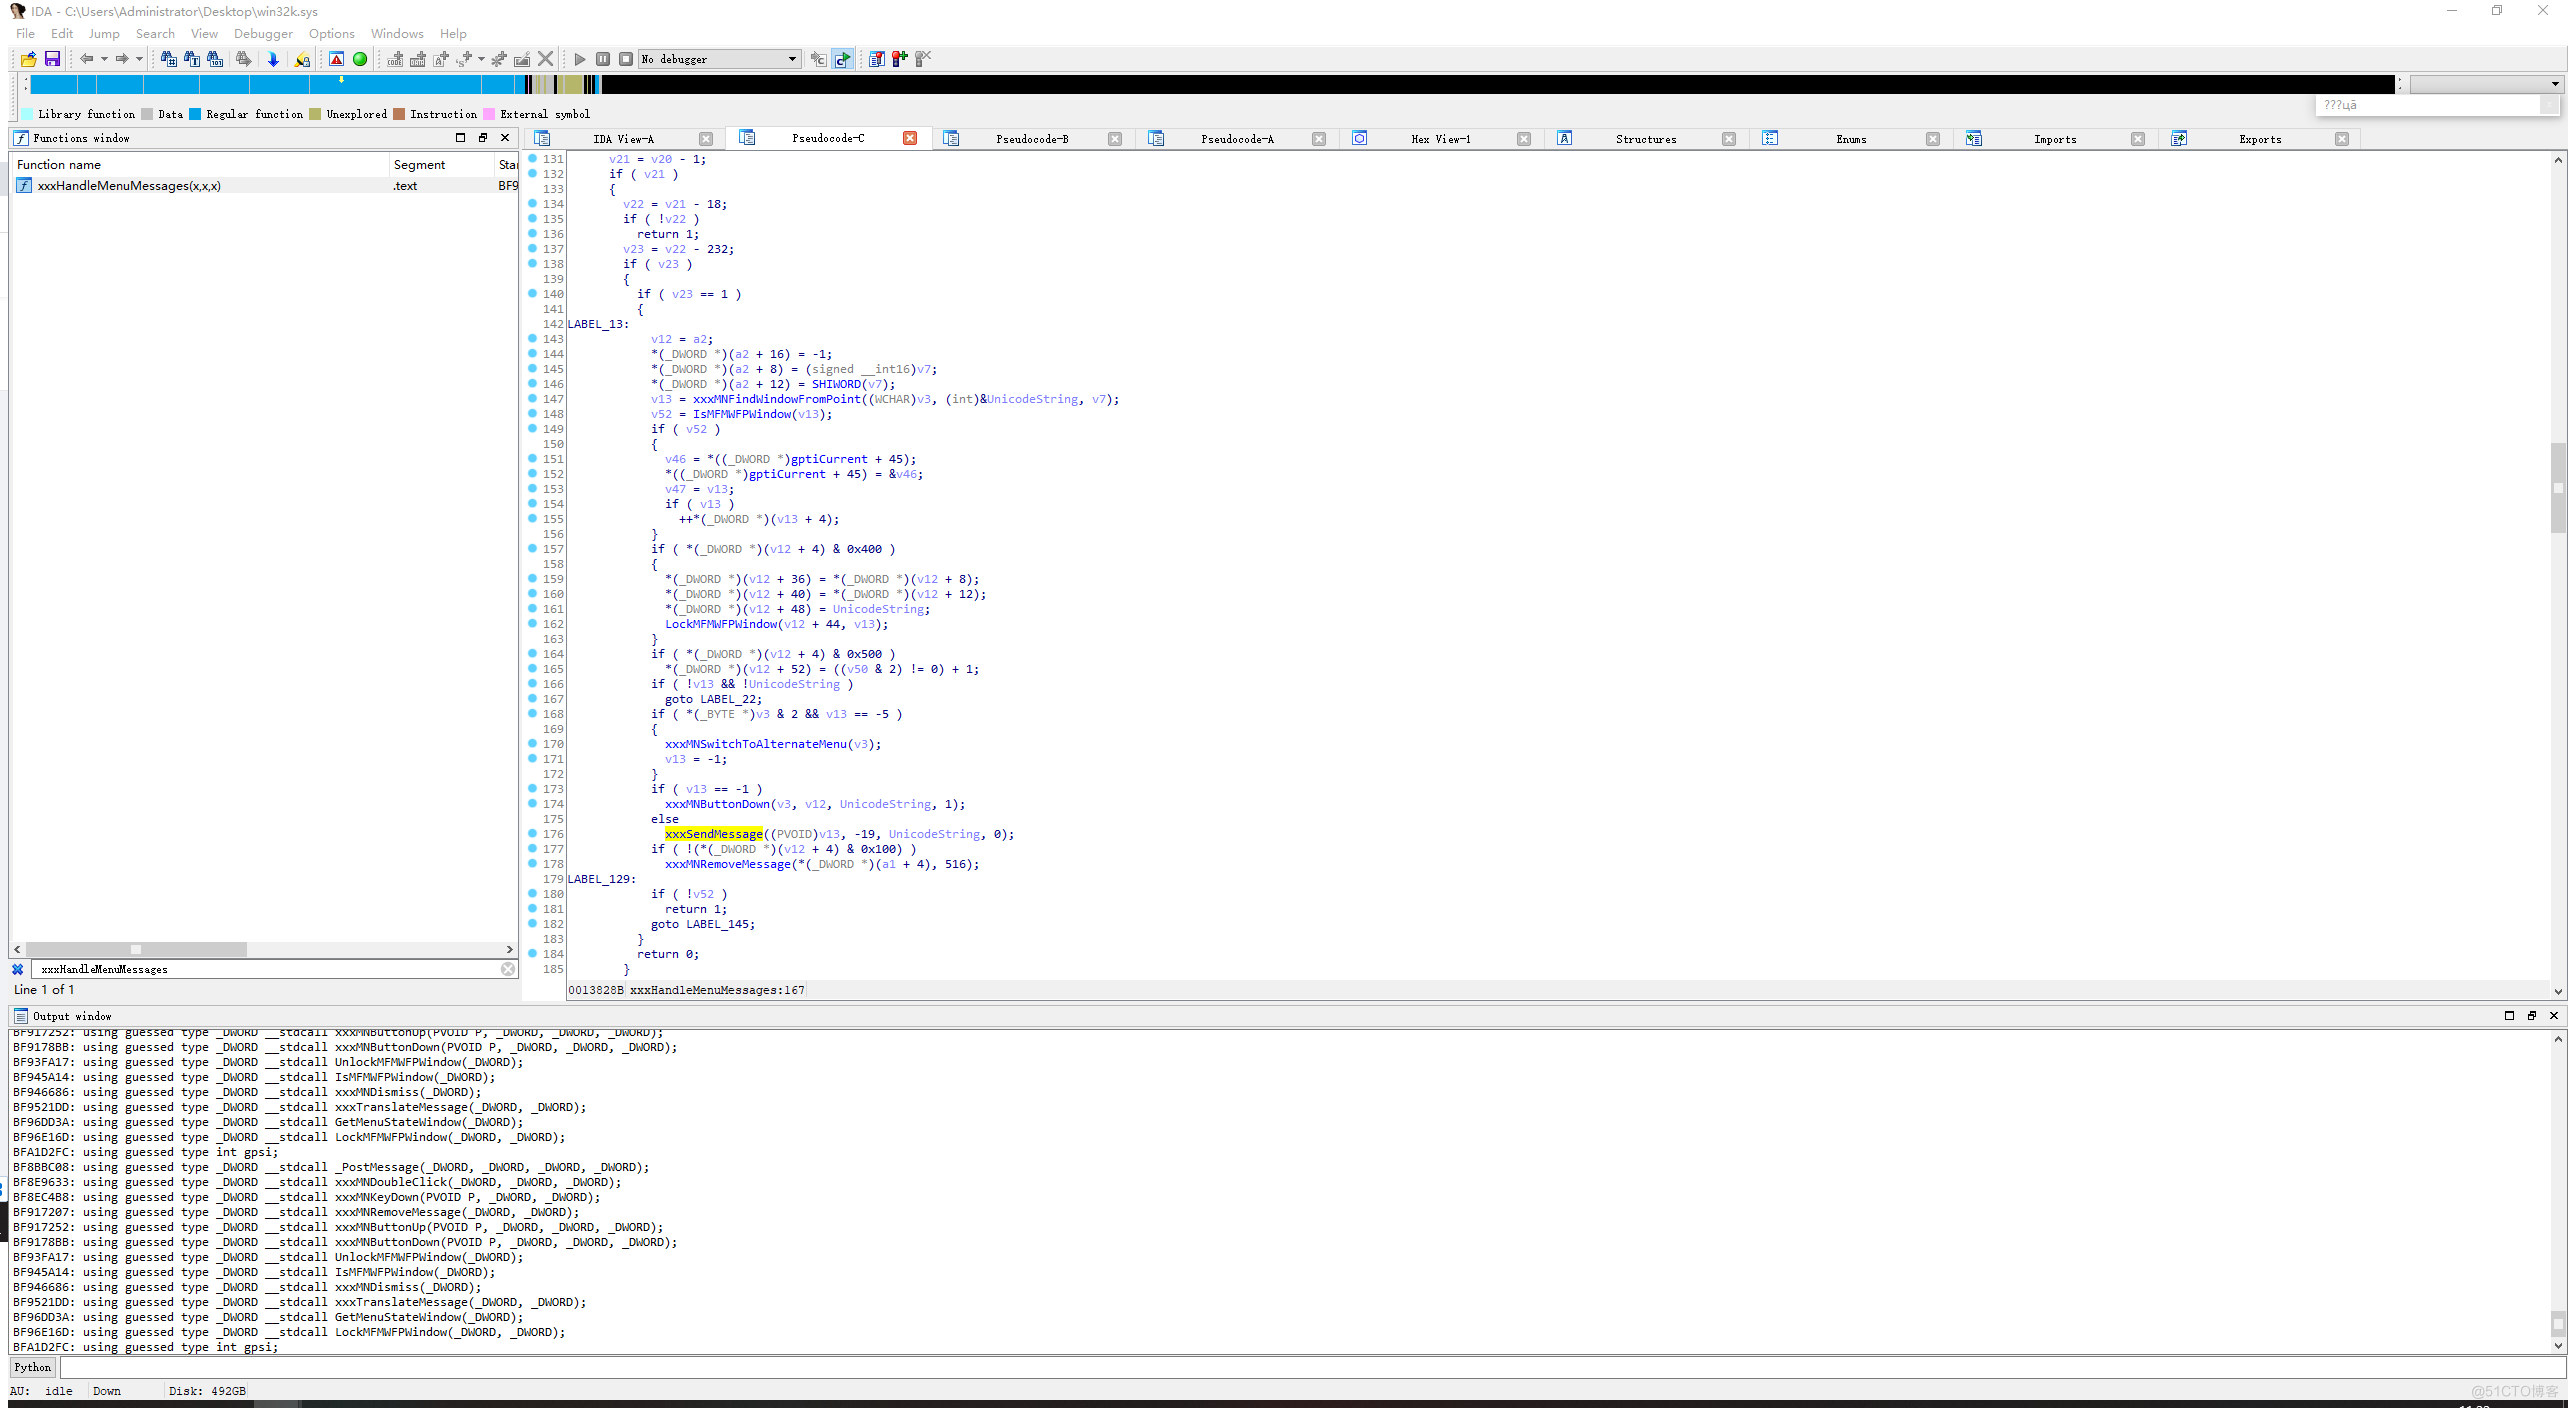Expand the forward-history dropdown arrow
Viewport: 2568px width, 1408px height.
[139, 59]
